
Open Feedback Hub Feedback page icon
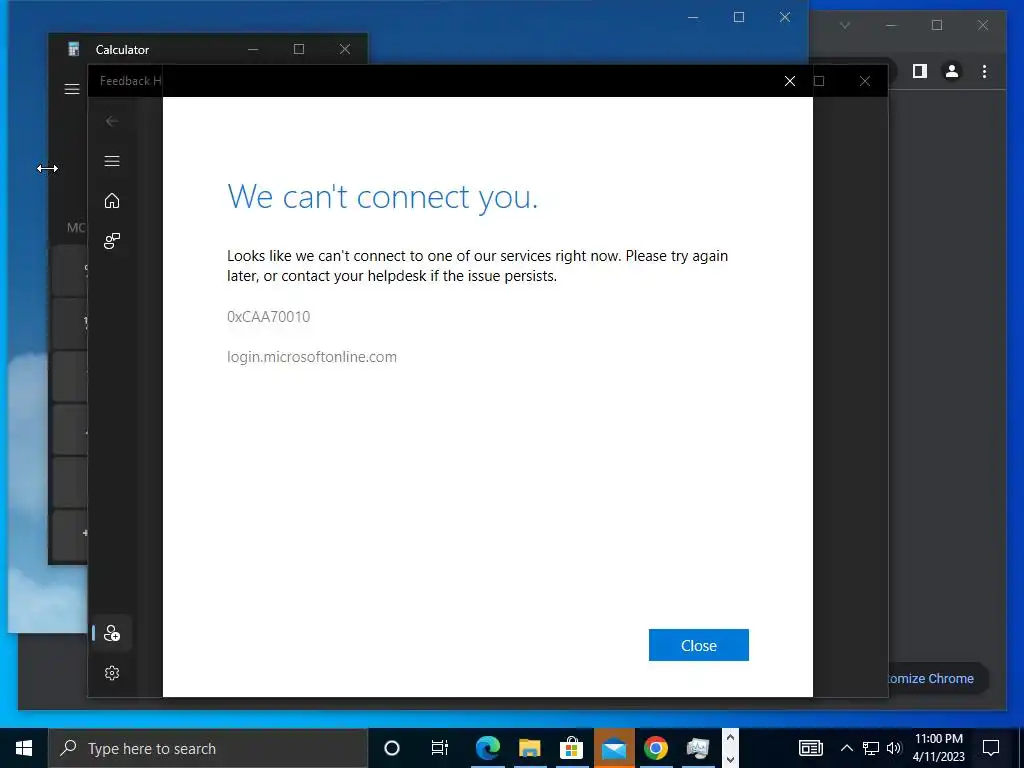click(x=112, y=241)
